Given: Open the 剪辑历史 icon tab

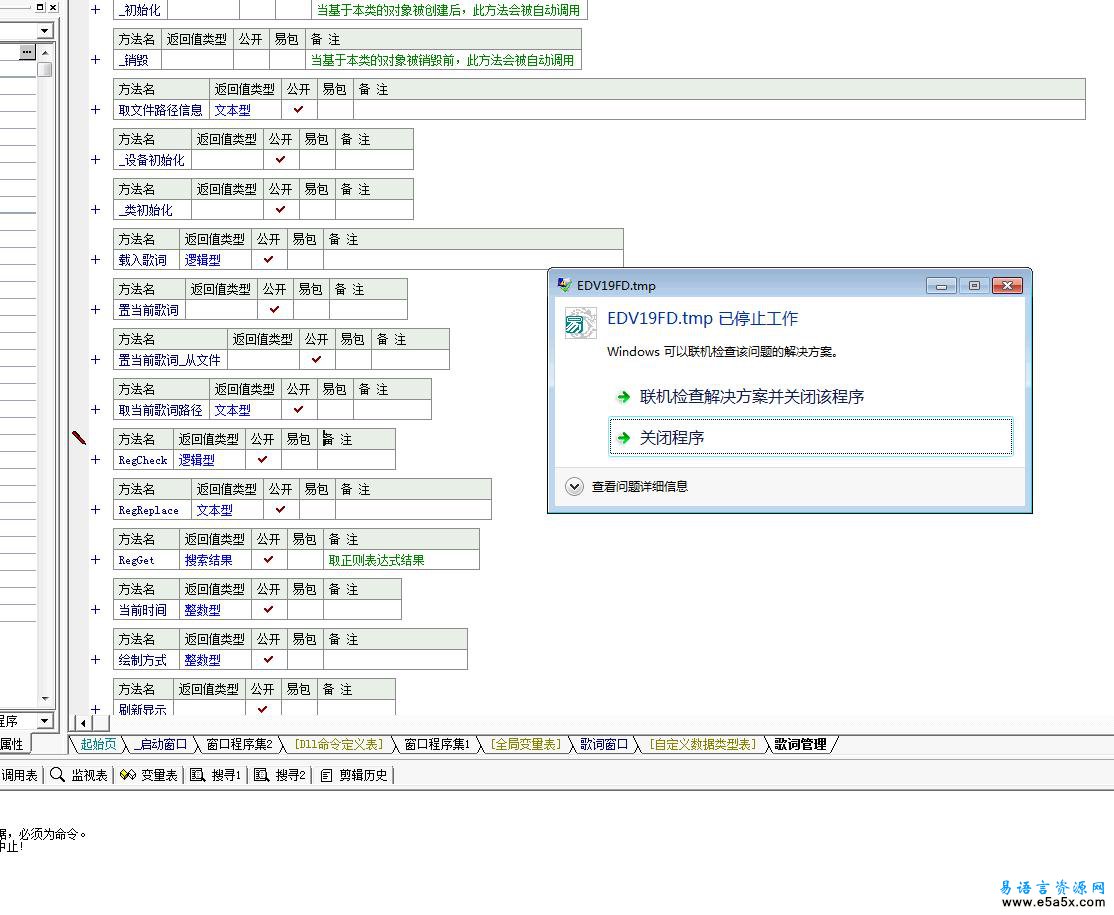Looking at the screenshot, I should pyautogui.click(x=326, y=775).
